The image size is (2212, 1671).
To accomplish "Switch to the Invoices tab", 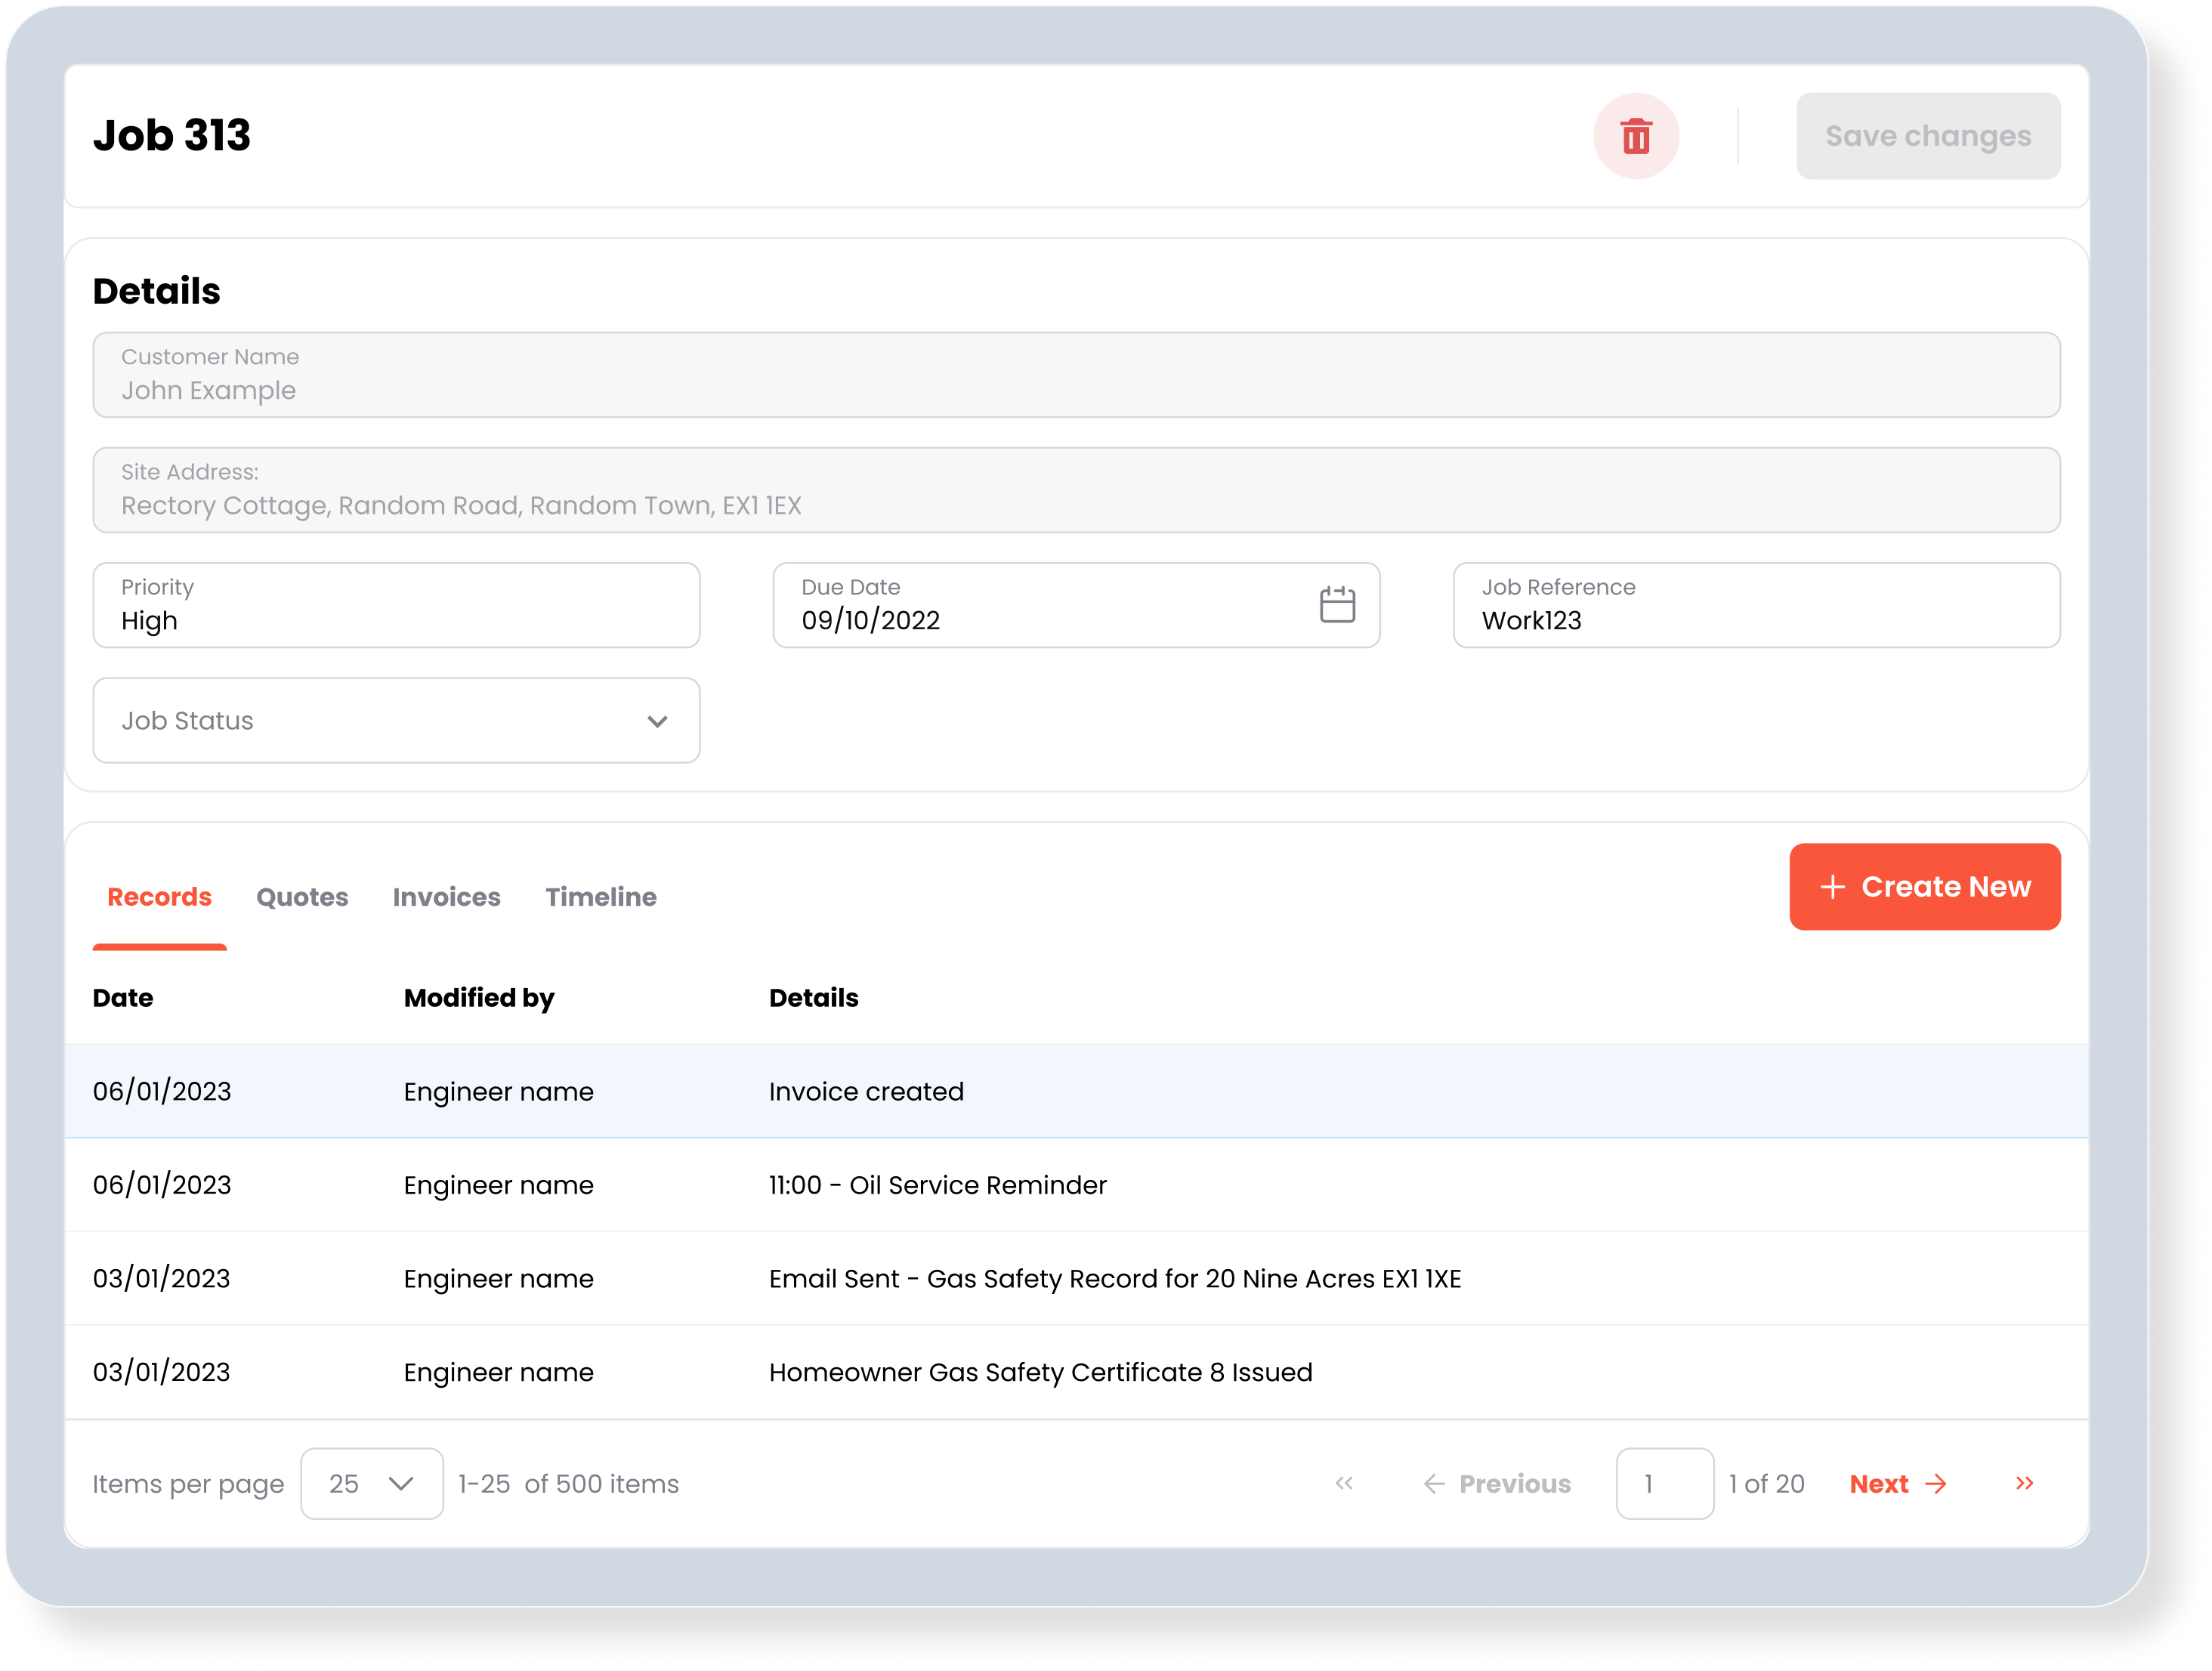I will [x=446, y=897].
